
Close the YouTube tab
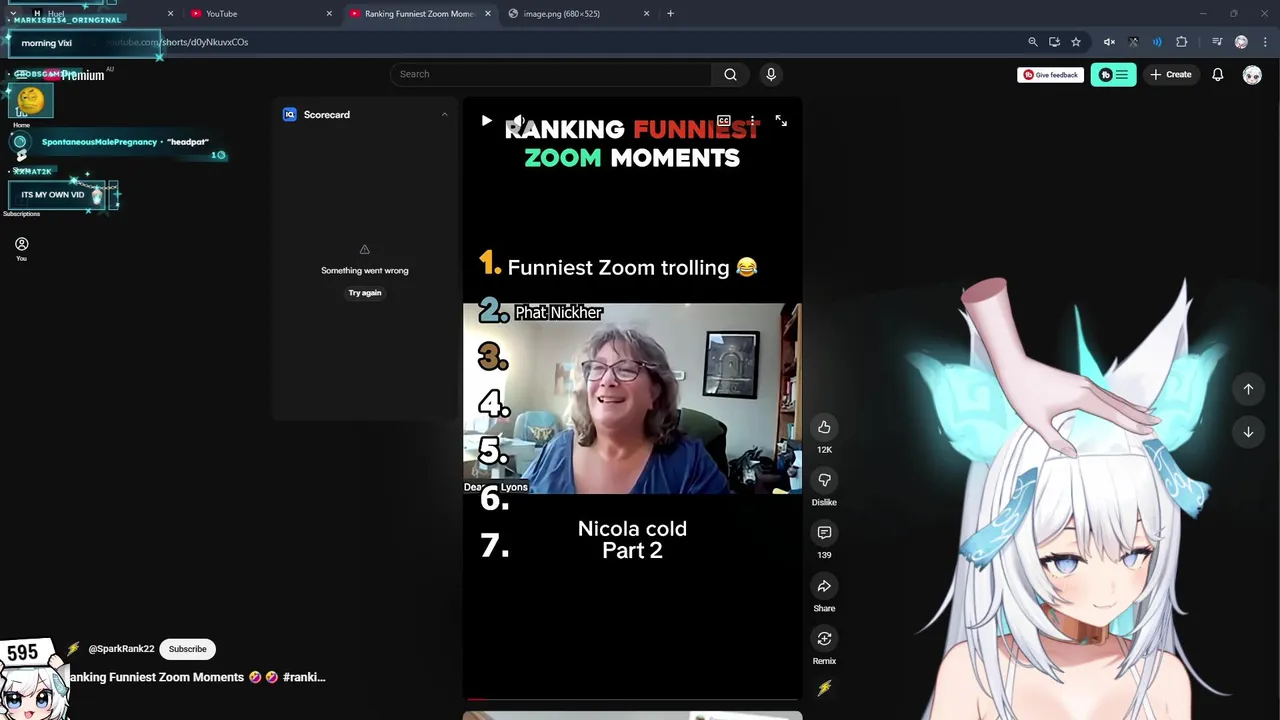pos(329,13)
